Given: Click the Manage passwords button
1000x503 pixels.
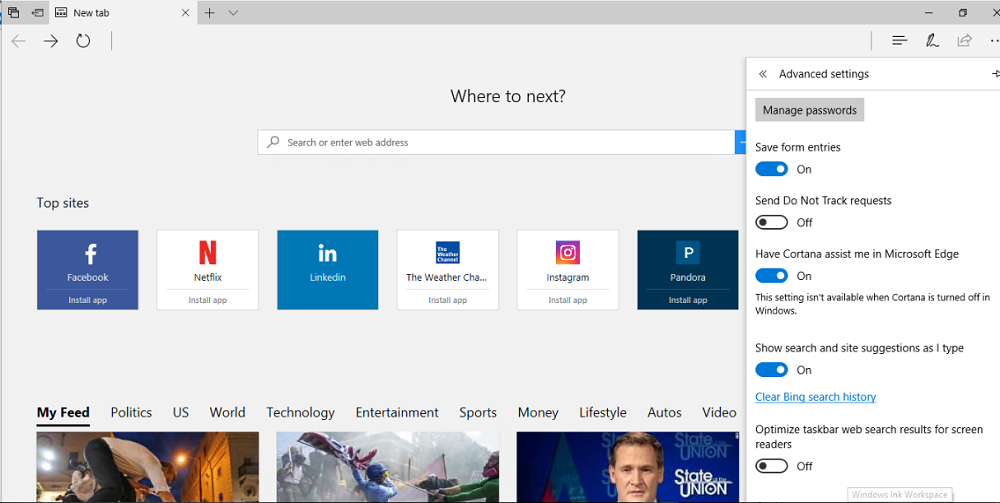Looking at the screenshot, I should 809,110.
